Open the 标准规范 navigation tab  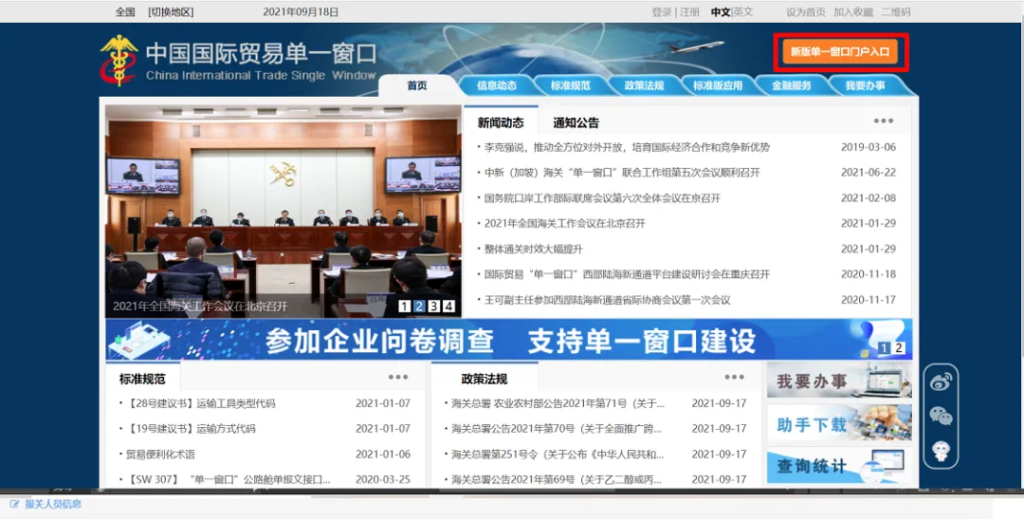[570, 86]
